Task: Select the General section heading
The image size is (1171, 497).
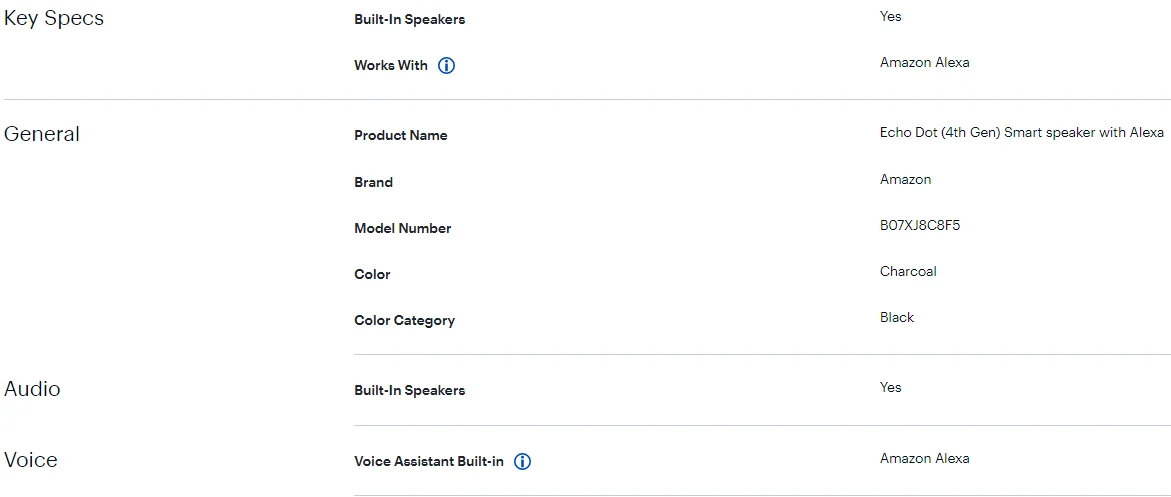Action: click(x=42, y=134)
